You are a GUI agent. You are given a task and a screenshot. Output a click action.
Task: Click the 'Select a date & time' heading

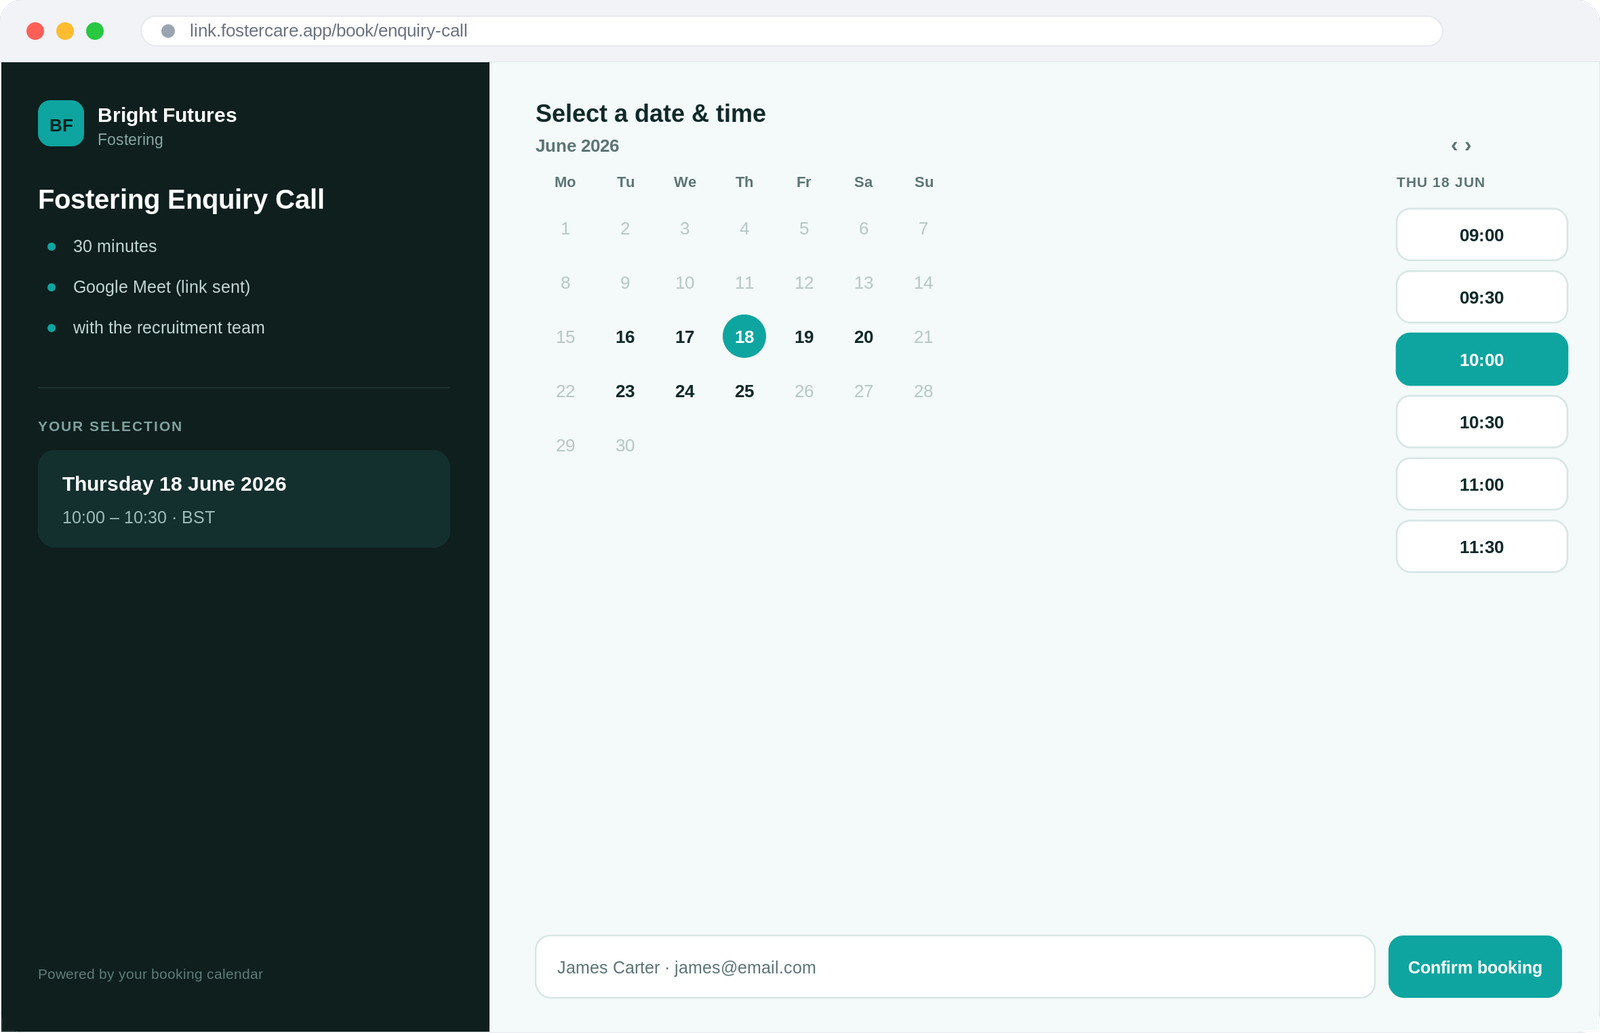(x=650, y=113)
